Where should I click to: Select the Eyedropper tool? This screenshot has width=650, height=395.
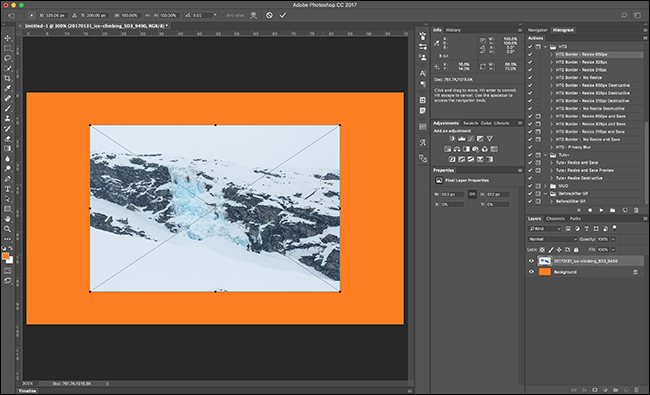(7, 88)
